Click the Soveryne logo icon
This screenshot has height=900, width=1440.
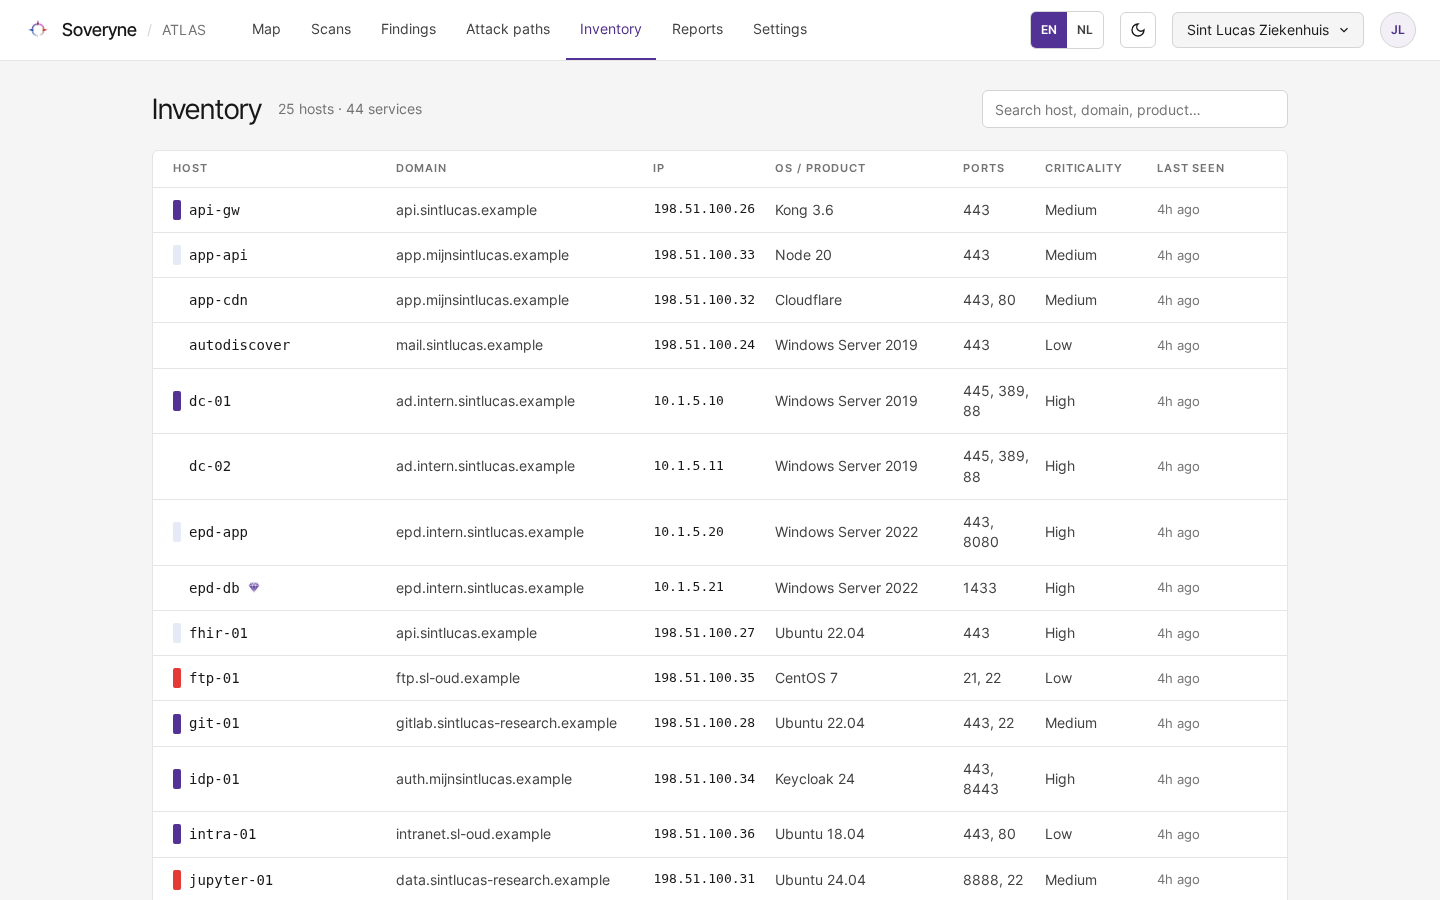tap(38, 30)
